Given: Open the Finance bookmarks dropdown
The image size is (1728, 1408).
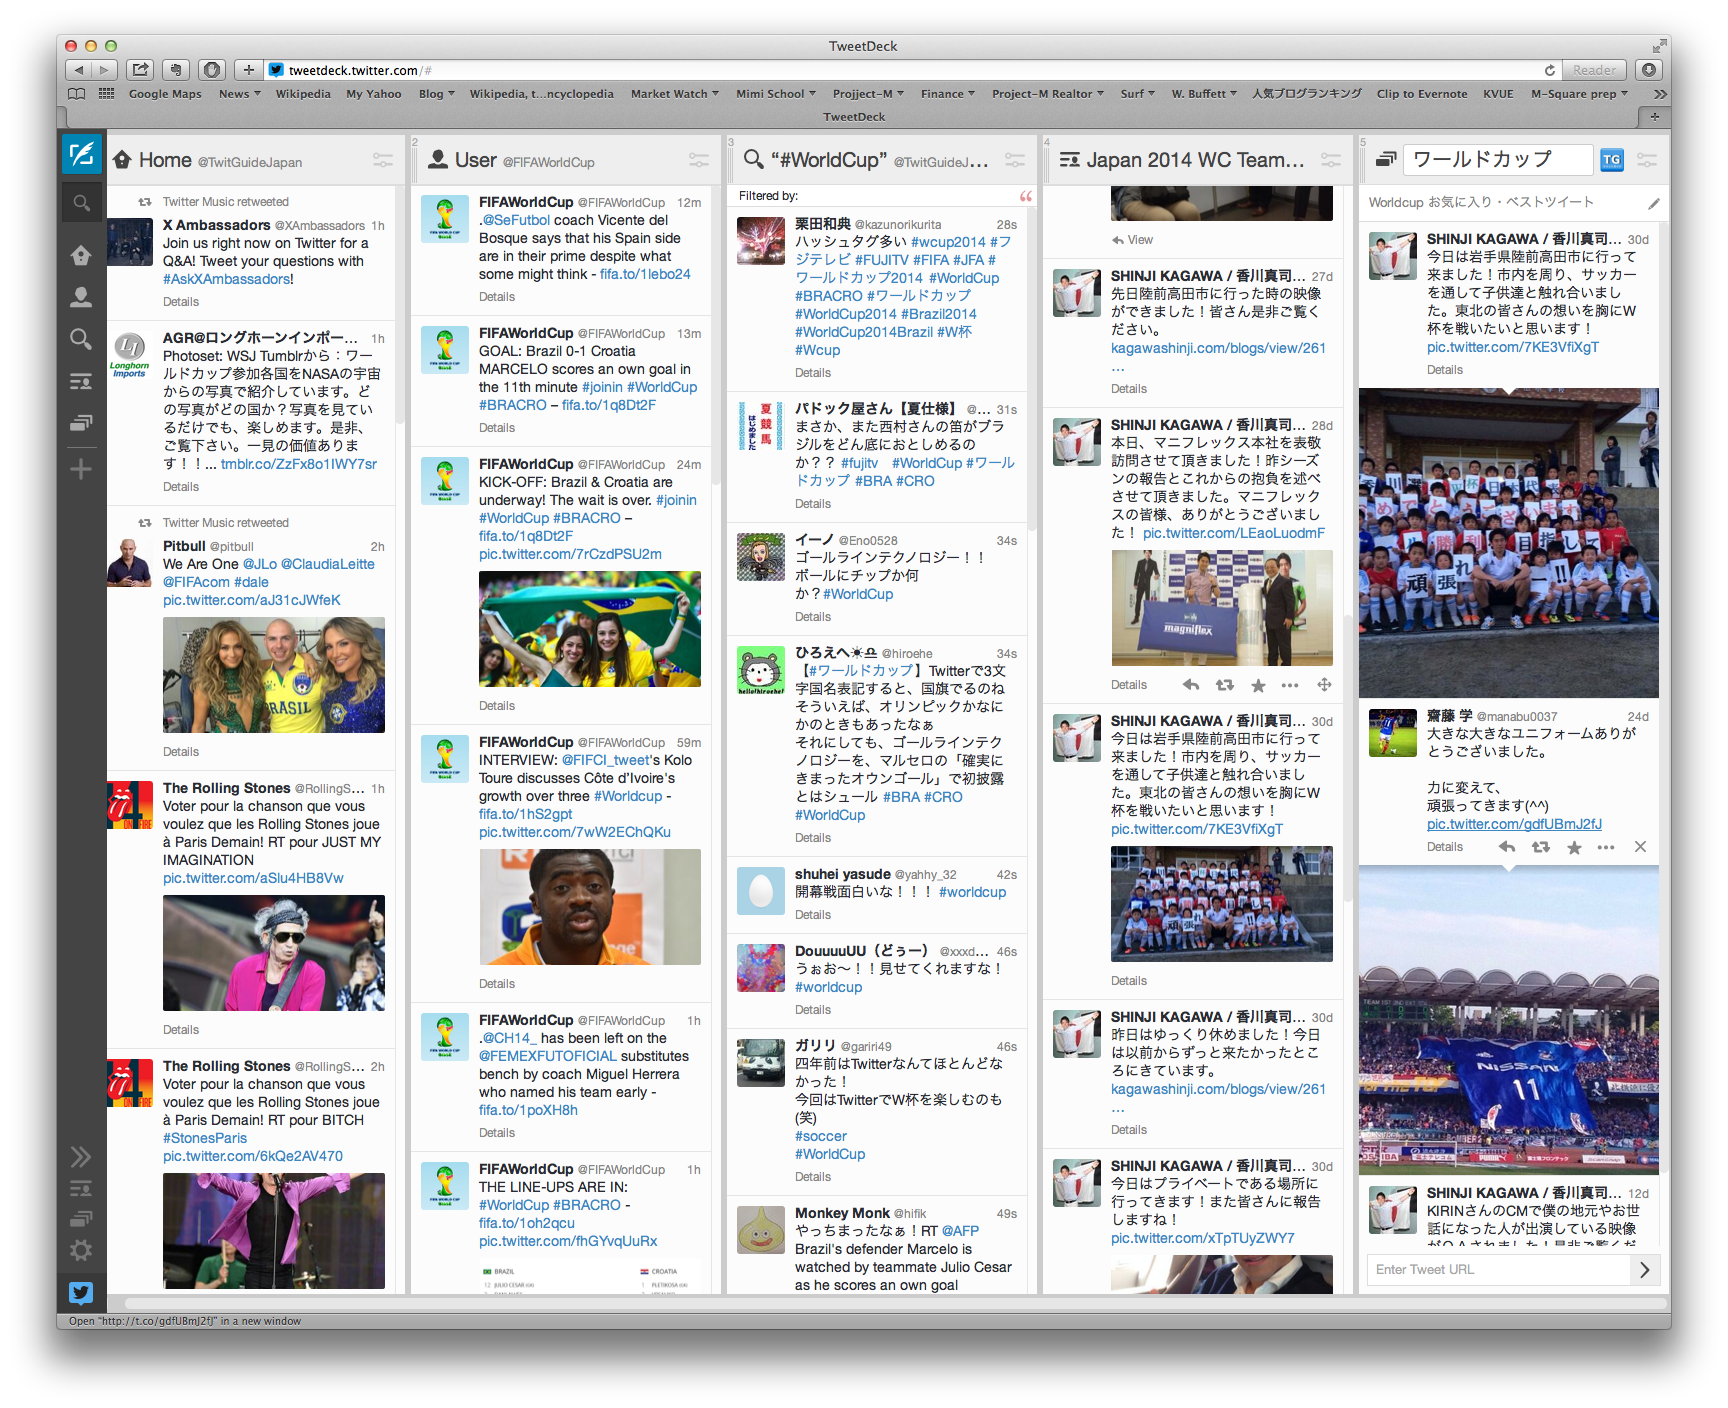Looking at the screenshot, I should click(948, 94).
